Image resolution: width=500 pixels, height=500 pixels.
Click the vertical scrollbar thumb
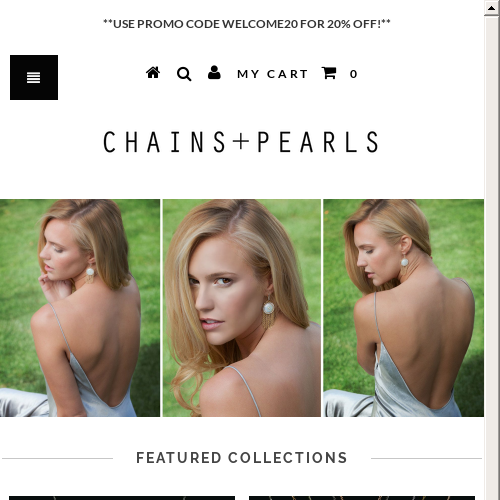(x=492, y=258)
